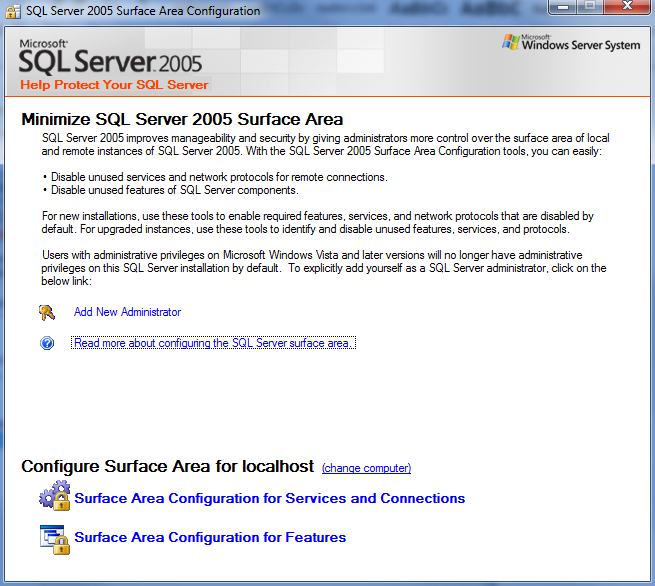Close the Surface Area Configuration window
The image size is (655, 586).
pos(627,7)
